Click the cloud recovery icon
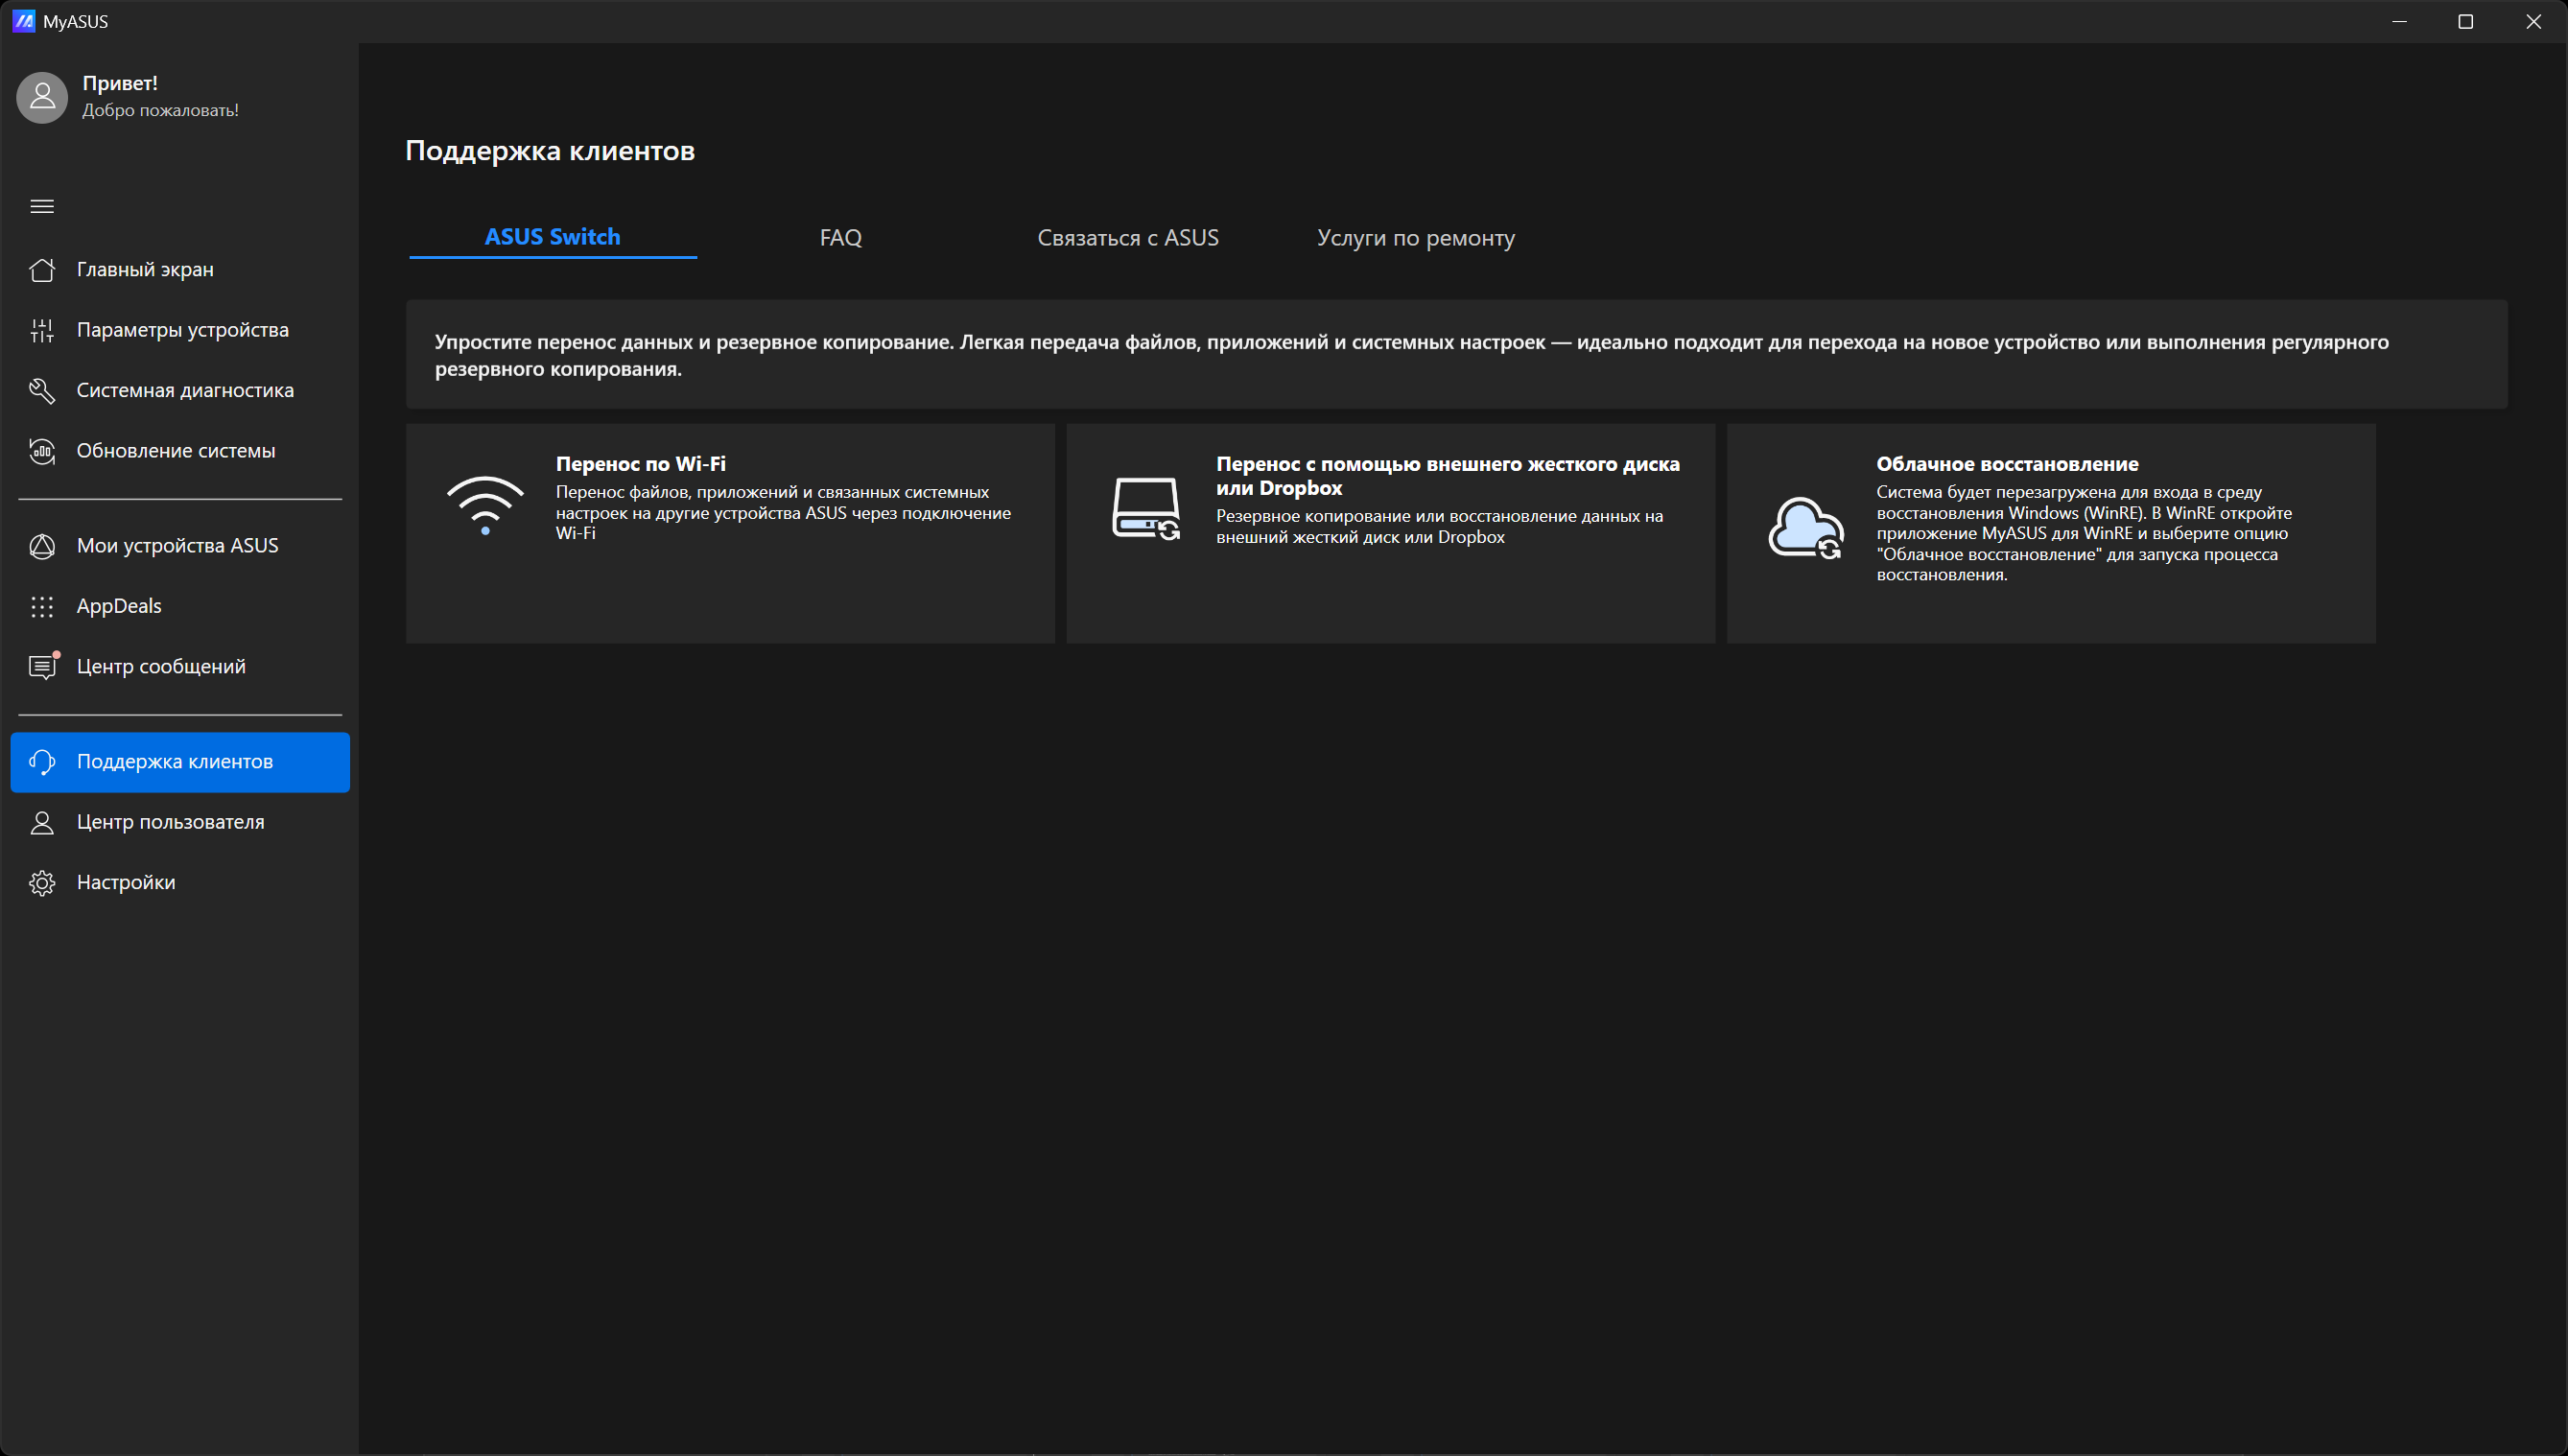Image resolution: width=2568 pixels, height=1456 pixels. [x=1806, y=528]
